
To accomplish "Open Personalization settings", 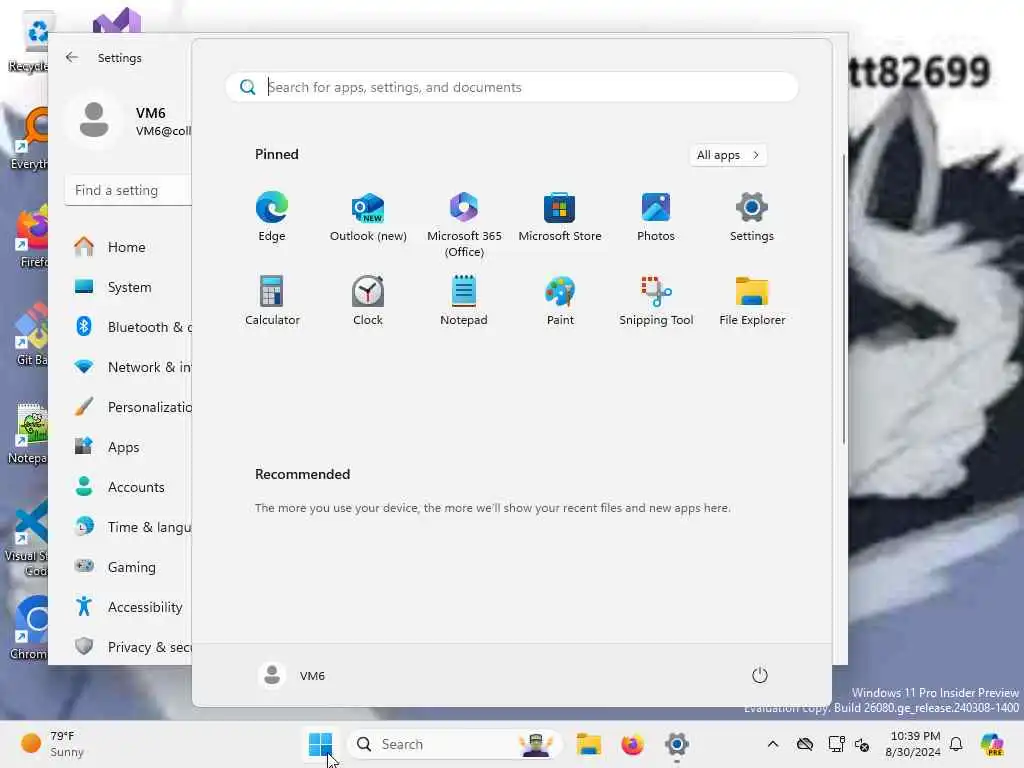I will (x=128, y=407).
